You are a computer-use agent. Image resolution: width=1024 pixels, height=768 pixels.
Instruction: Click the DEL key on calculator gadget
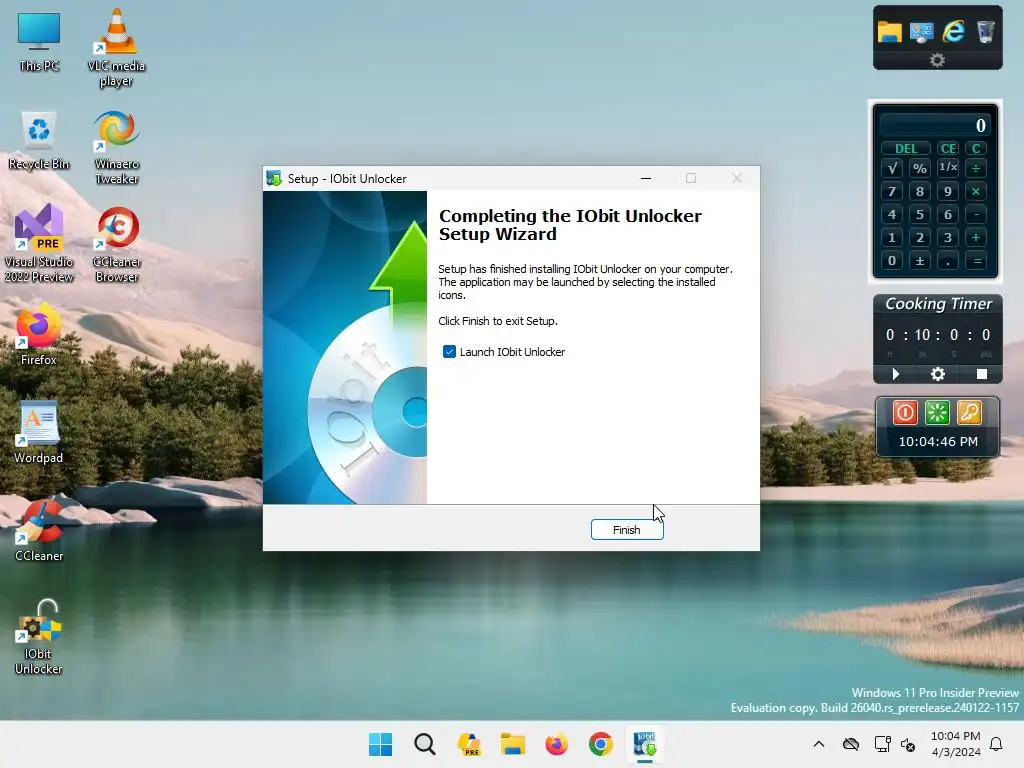tap(906, 148)
